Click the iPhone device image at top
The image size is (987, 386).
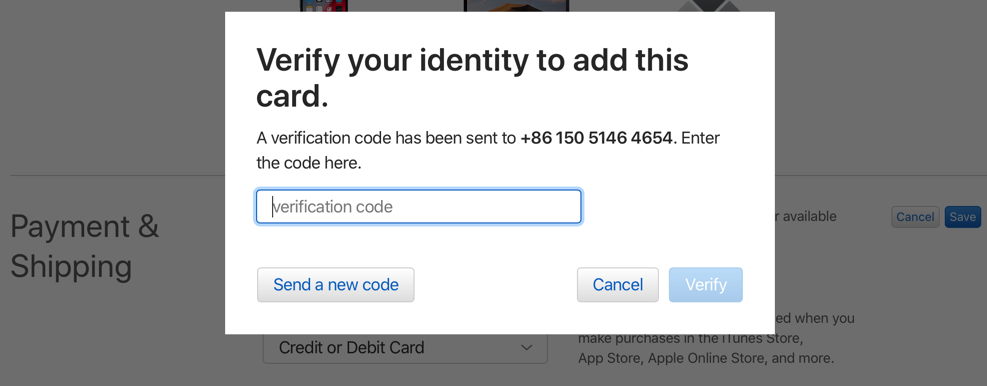tap(324, 6)
